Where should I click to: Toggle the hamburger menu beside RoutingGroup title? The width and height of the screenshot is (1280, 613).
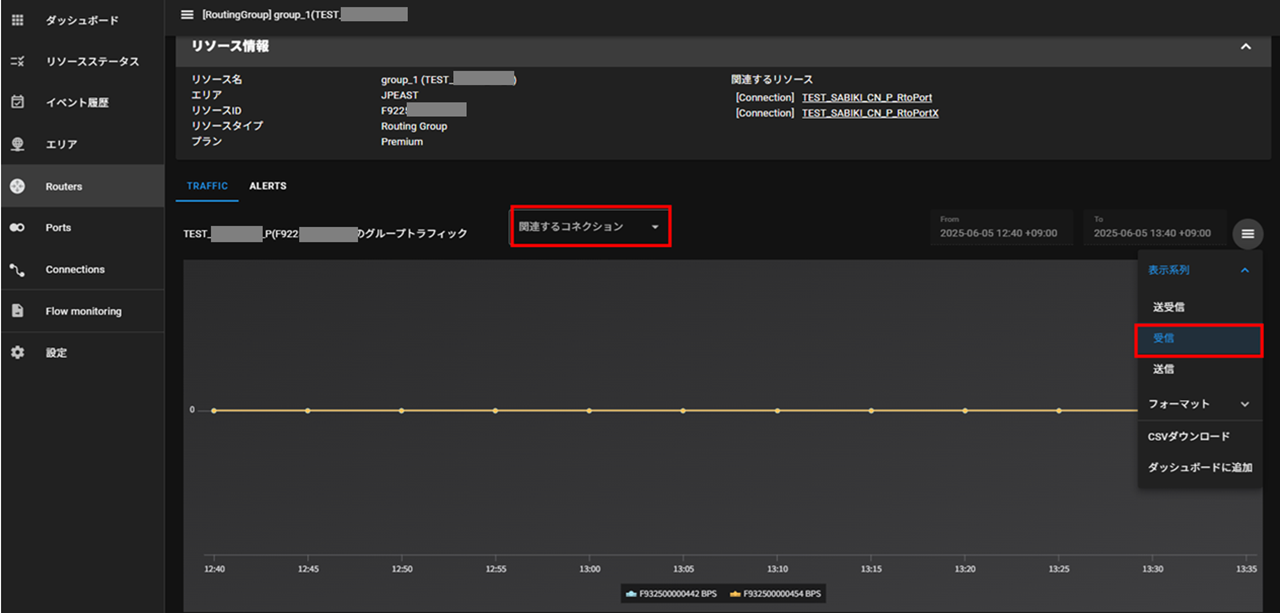(x=187, y=15)
